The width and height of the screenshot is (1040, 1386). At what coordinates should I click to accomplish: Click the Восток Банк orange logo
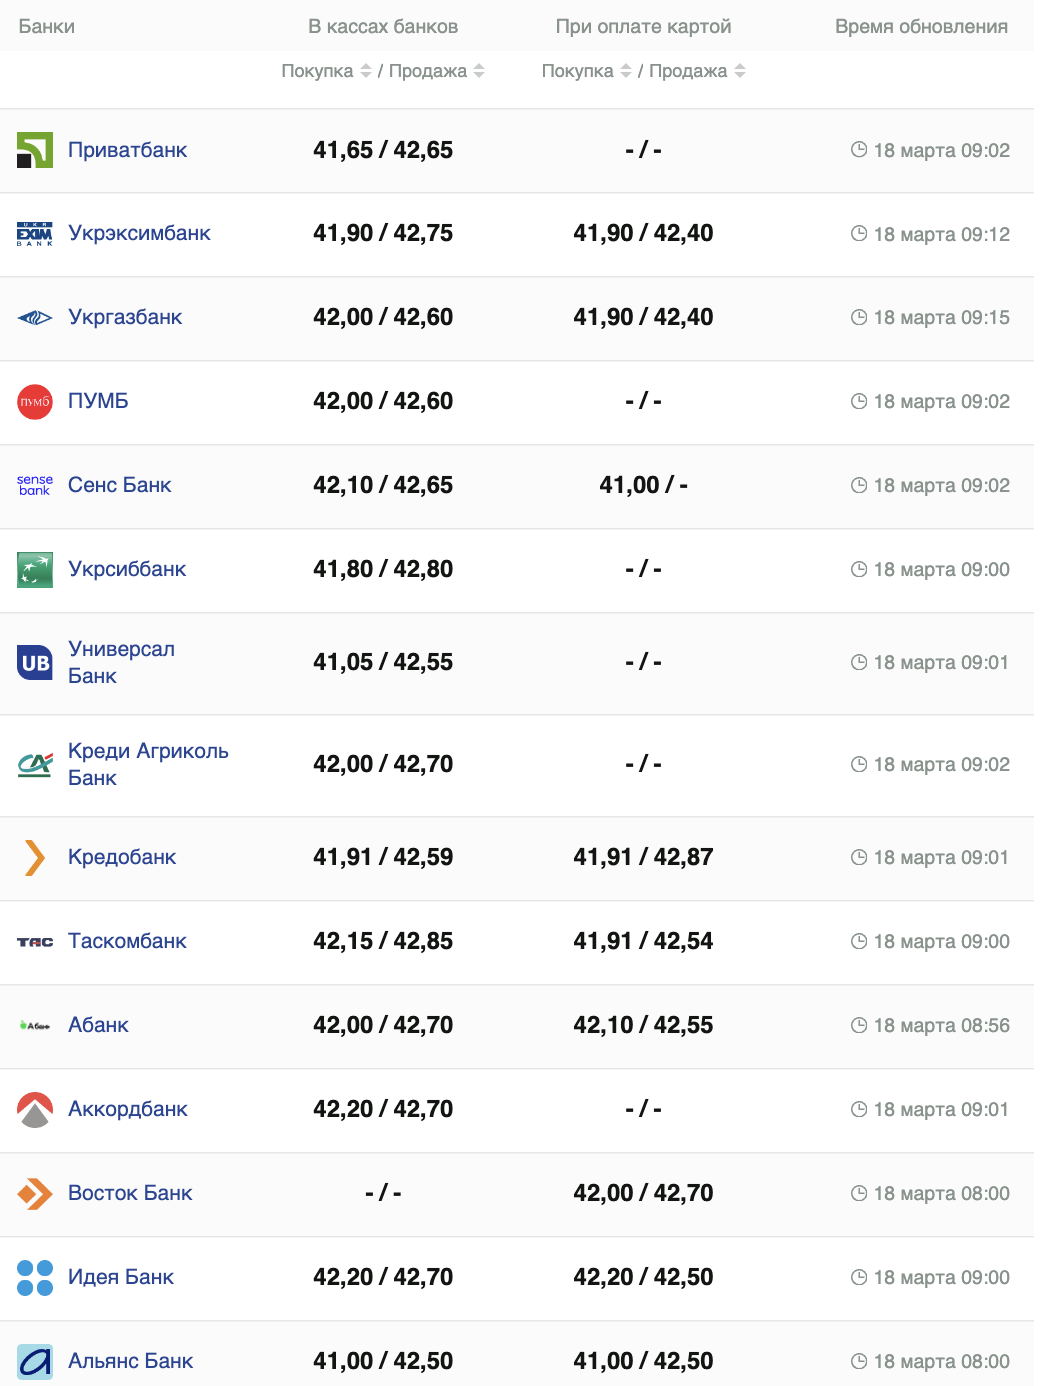(35, 1194)
